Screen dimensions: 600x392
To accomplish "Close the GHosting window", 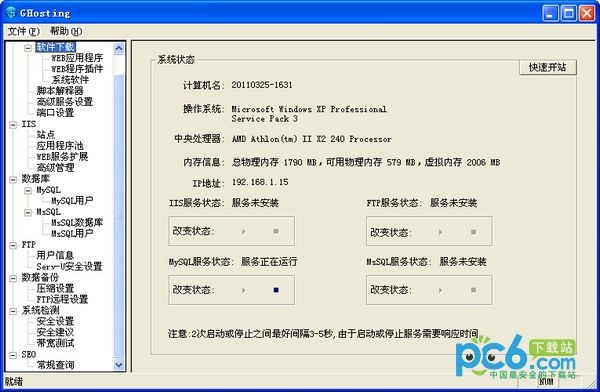I will click(x=586, y=13).
